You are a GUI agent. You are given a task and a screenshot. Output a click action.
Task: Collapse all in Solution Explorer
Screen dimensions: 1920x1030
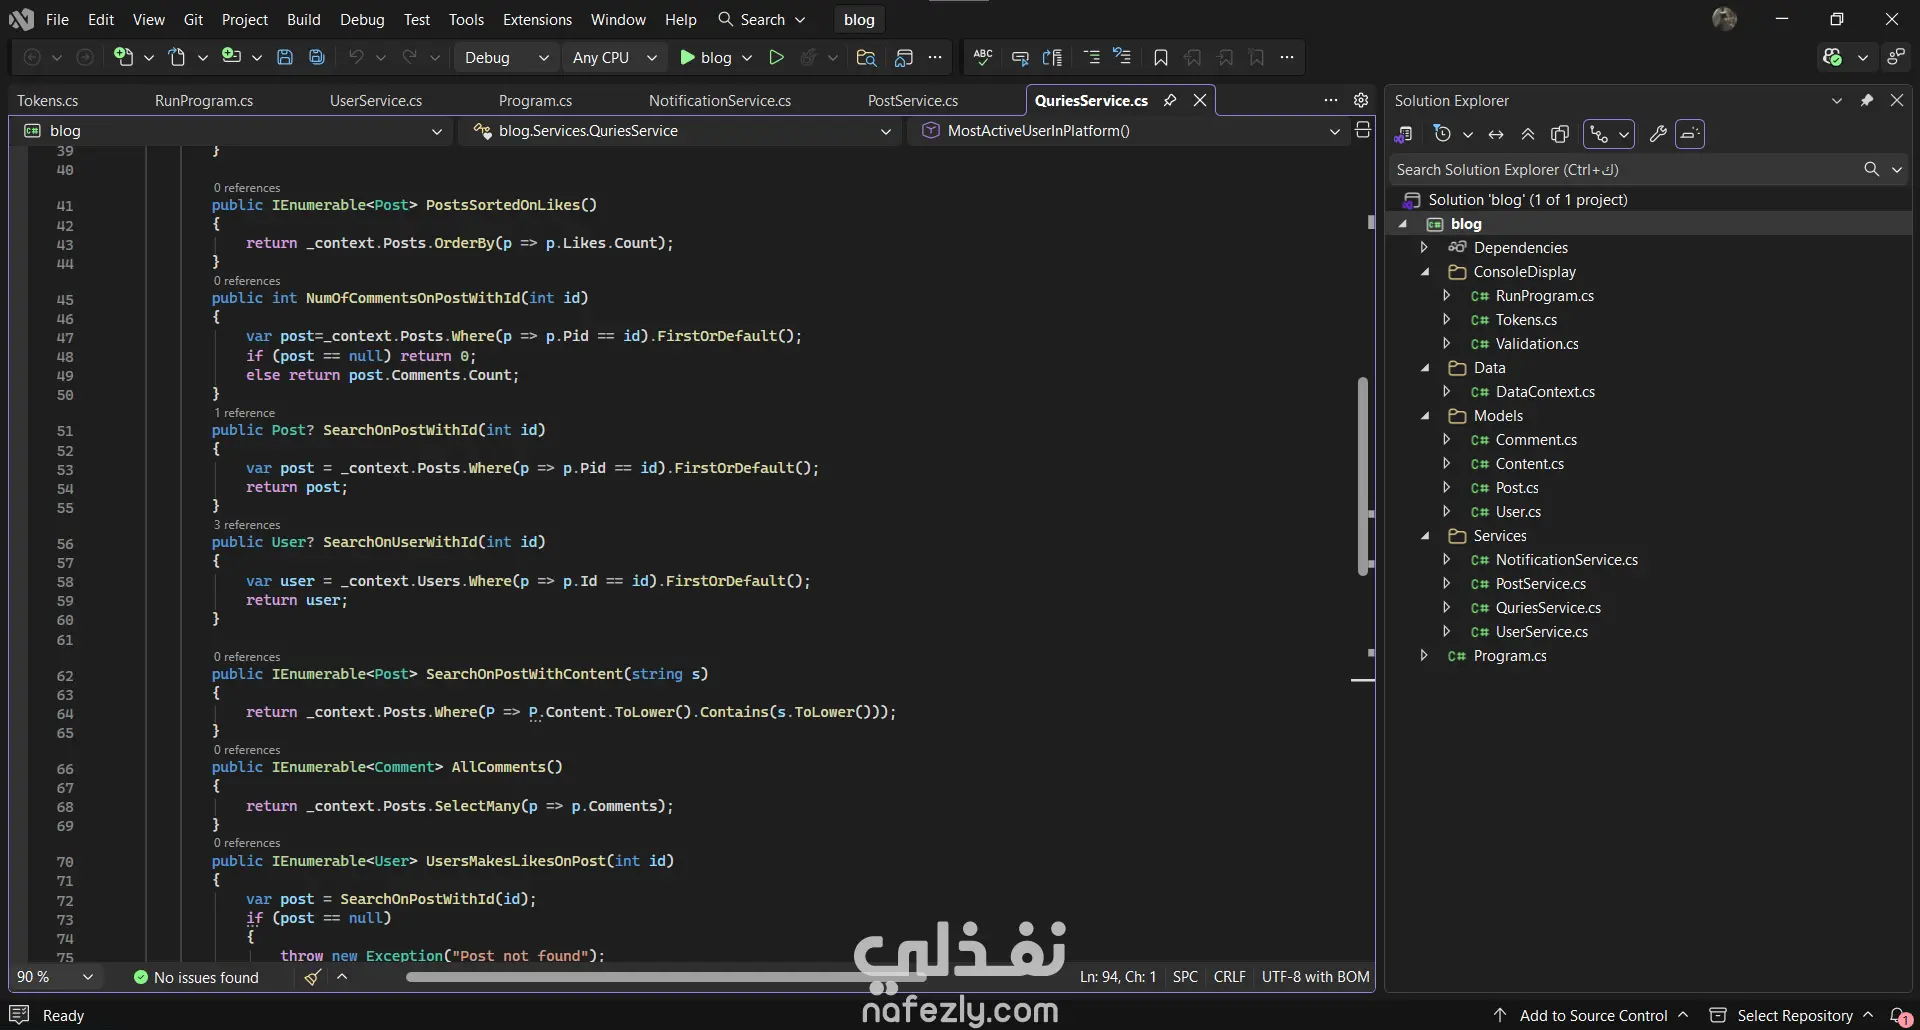[x=1528, y=134]
